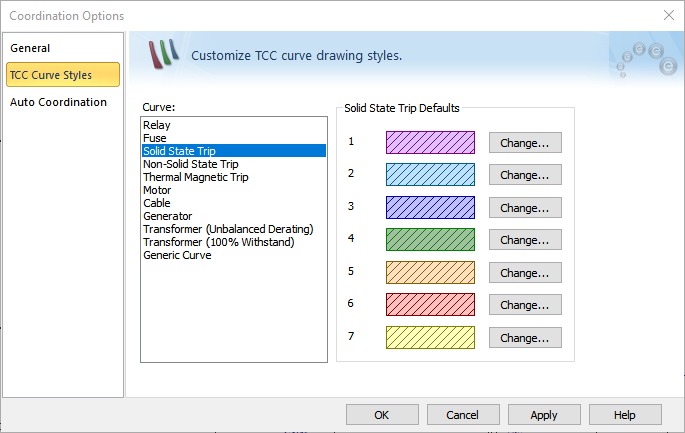Open Help for Coordination Options
This screenshot has width=685, height=433.
coord(625,415)
